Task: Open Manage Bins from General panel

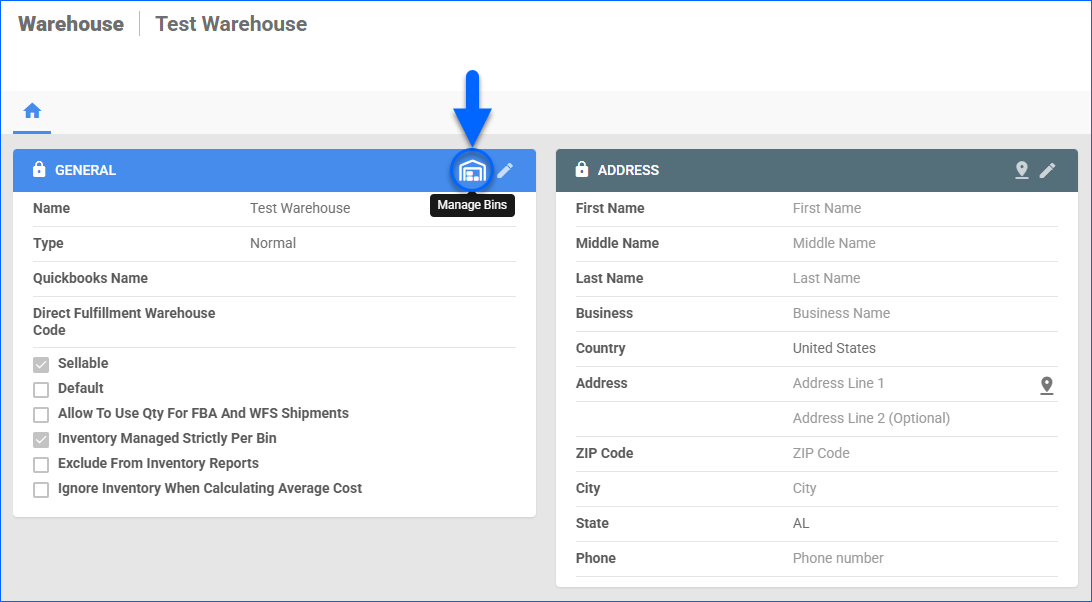Action: coord(472,171)
